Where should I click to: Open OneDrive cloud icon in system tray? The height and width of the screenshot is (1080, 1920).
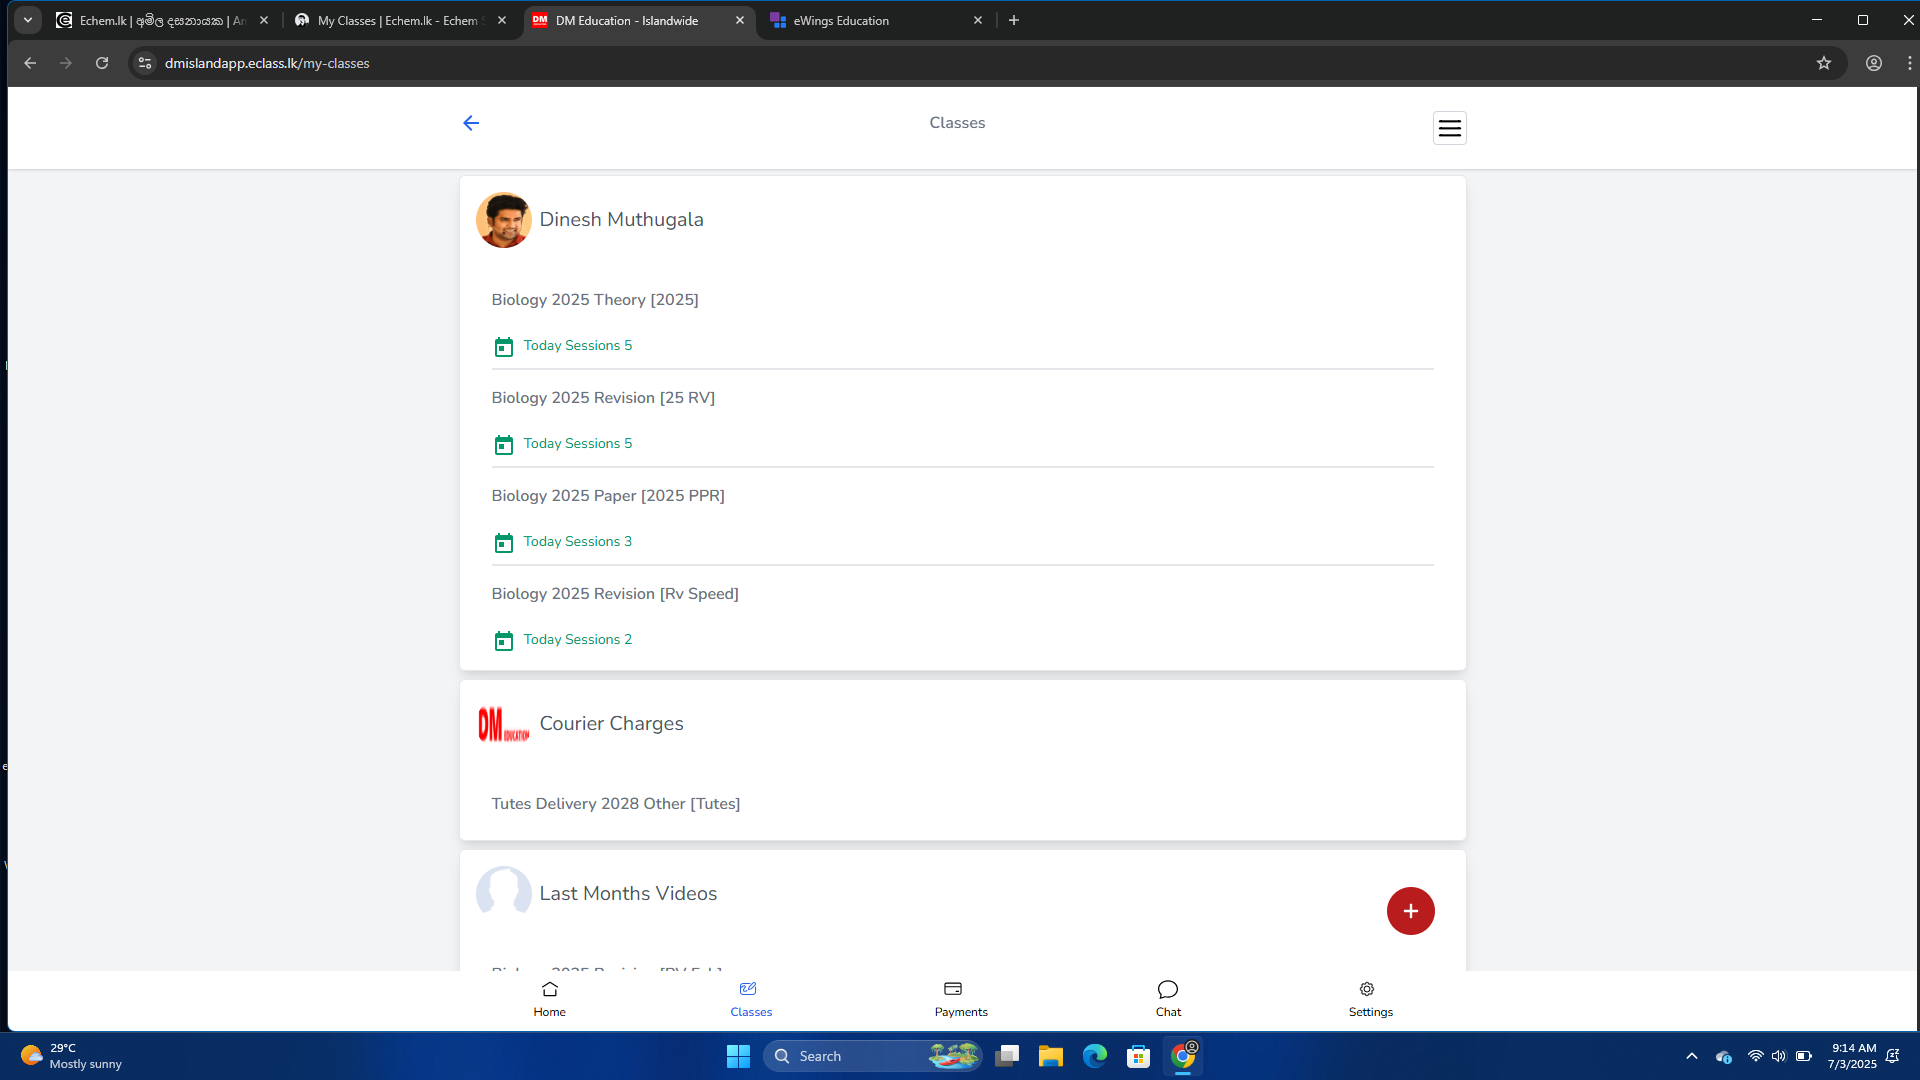pos(1724,1056)
